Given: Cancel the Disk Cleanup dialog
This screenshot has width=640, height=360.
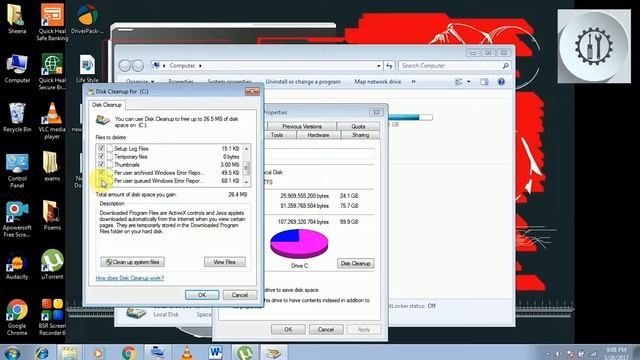Looking at the screenshot, I should [240, 295].
